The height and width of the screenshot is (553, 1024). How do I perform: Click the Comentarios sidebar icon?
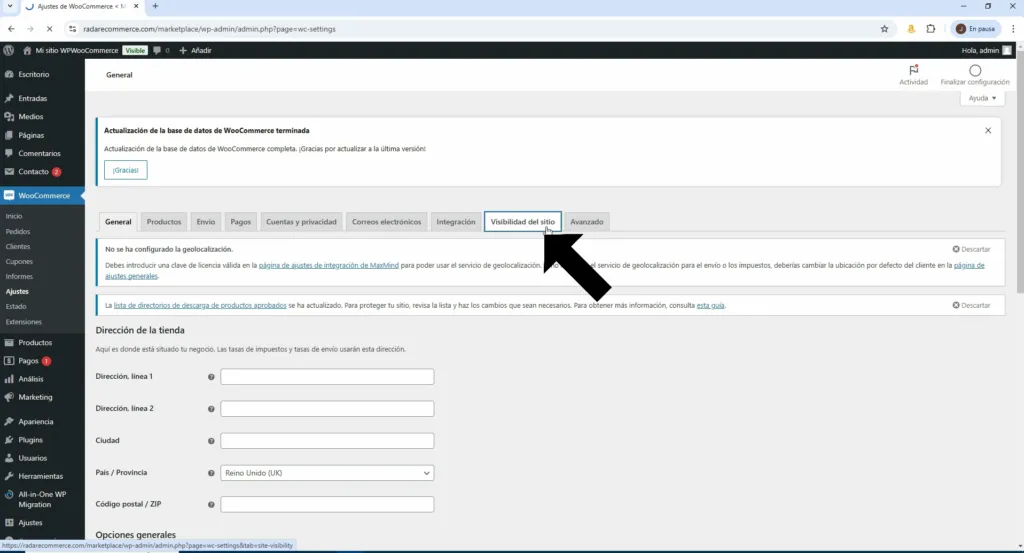coord(9,153)
